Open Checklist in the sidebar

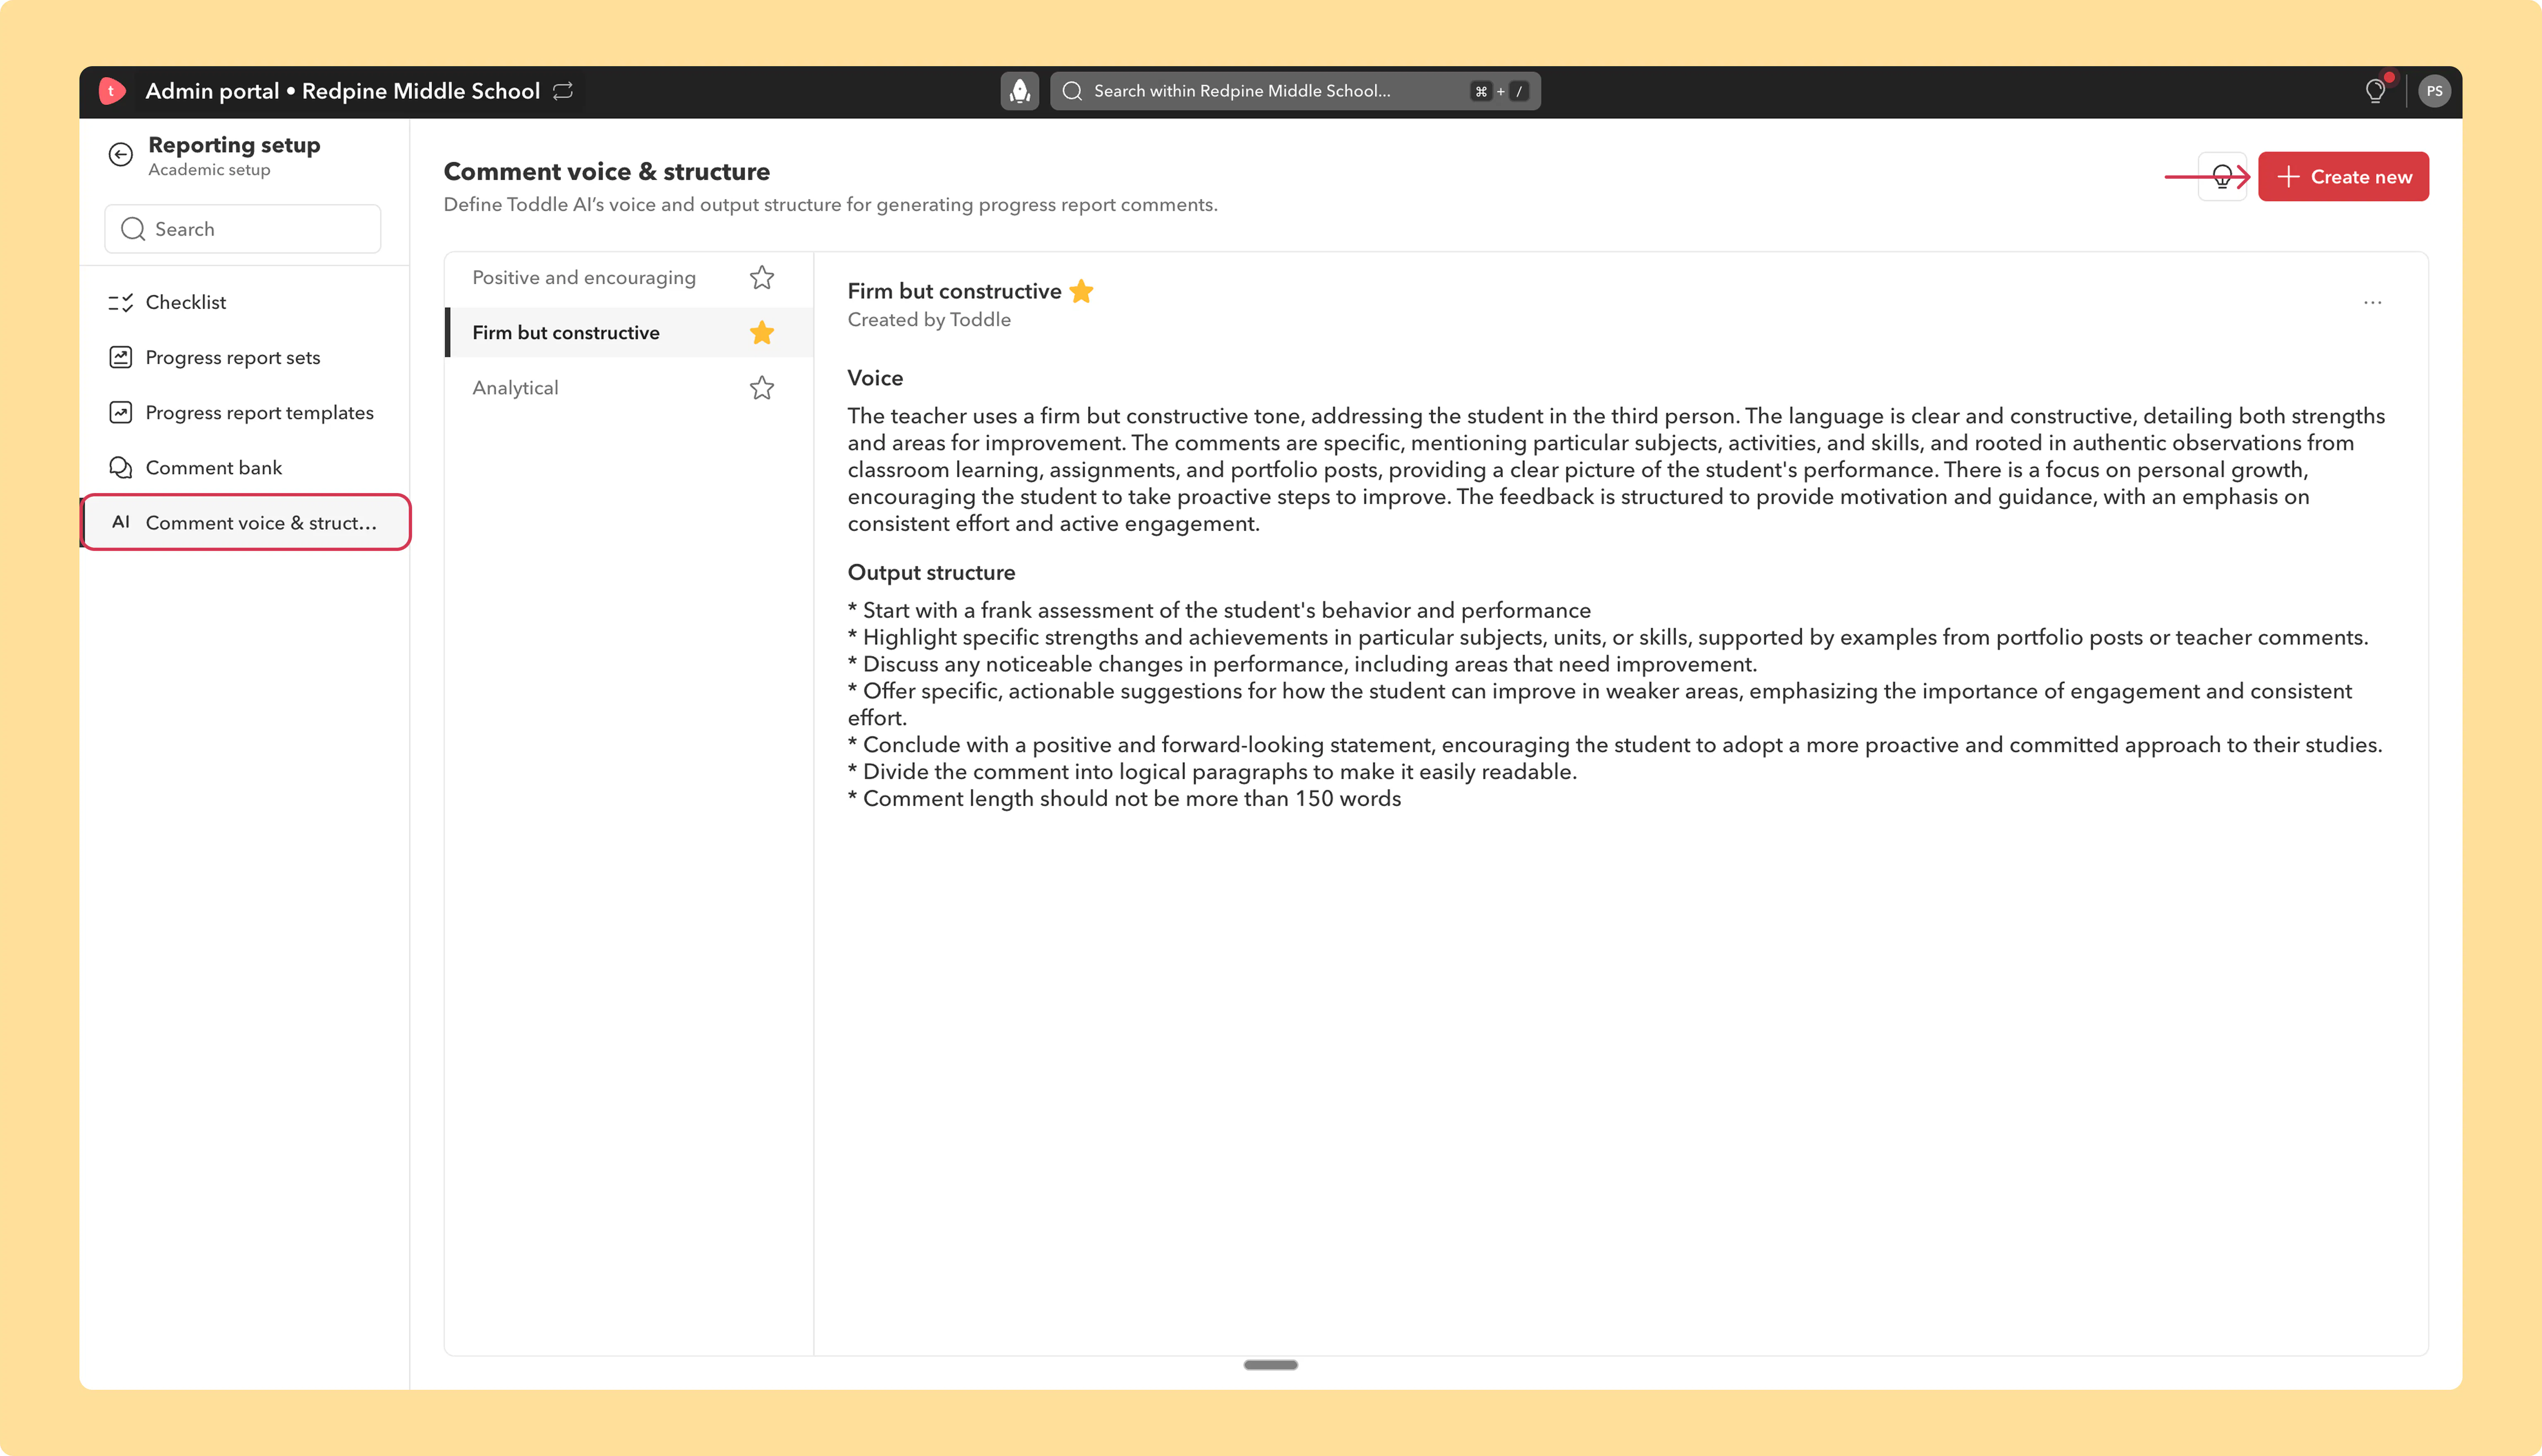click(245, 302)
